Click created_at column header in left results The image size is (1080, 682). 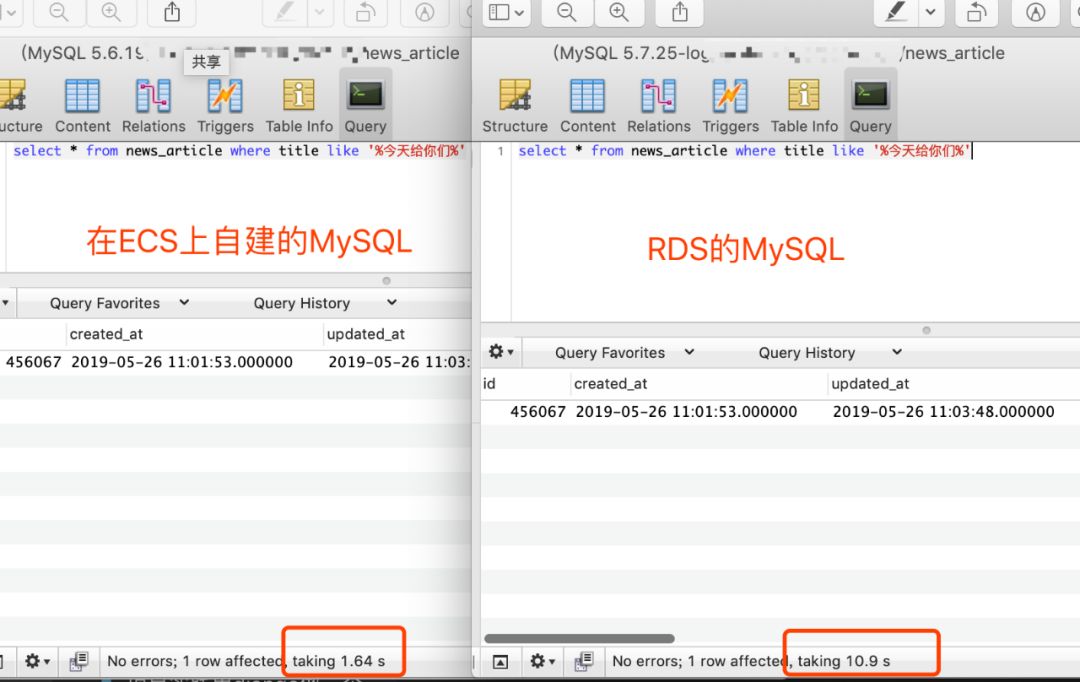(x=194, y=334)
